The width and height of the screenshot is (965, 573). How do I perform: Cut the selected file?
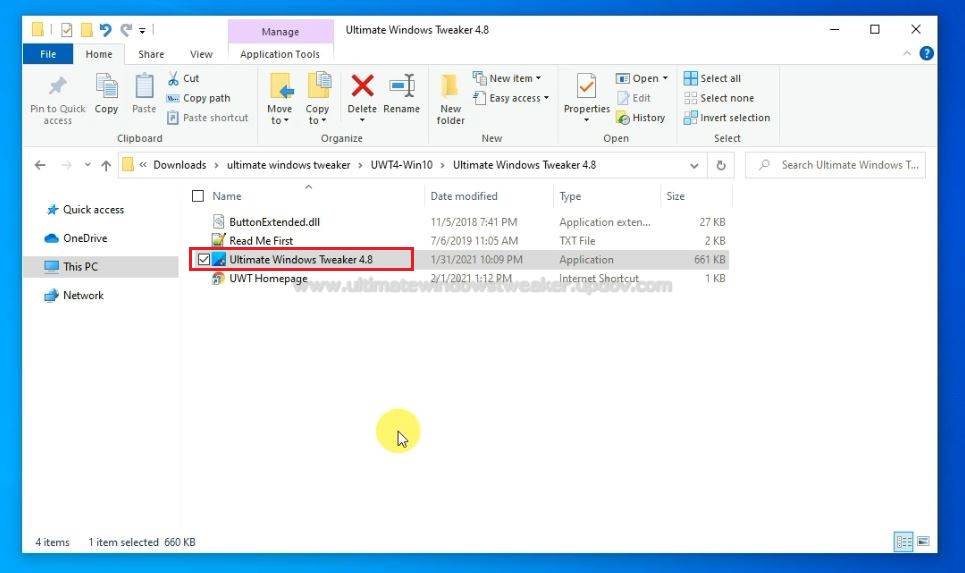(183, 78)
